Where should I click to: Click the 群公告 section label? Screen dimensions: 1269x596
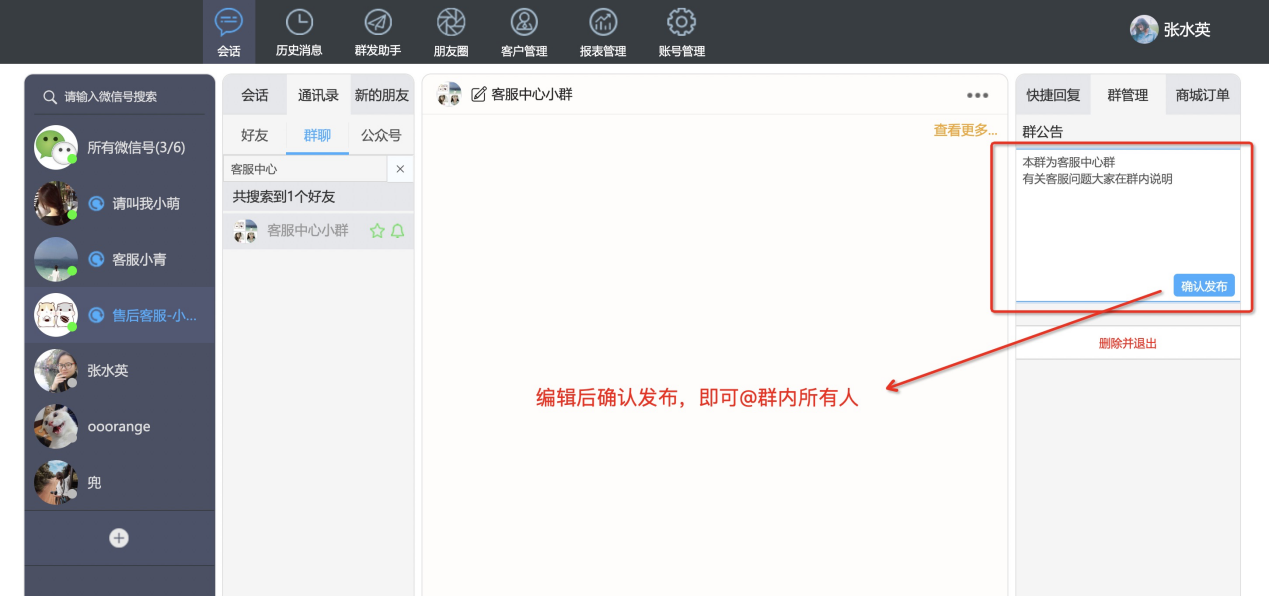point(1043,131)
